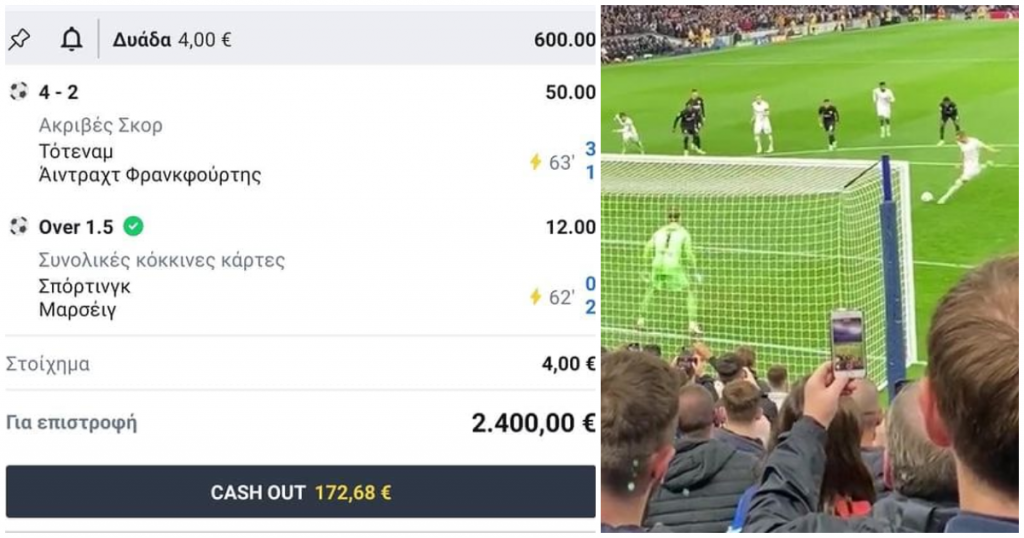Click the football icon beside Over 1.5

19,227
